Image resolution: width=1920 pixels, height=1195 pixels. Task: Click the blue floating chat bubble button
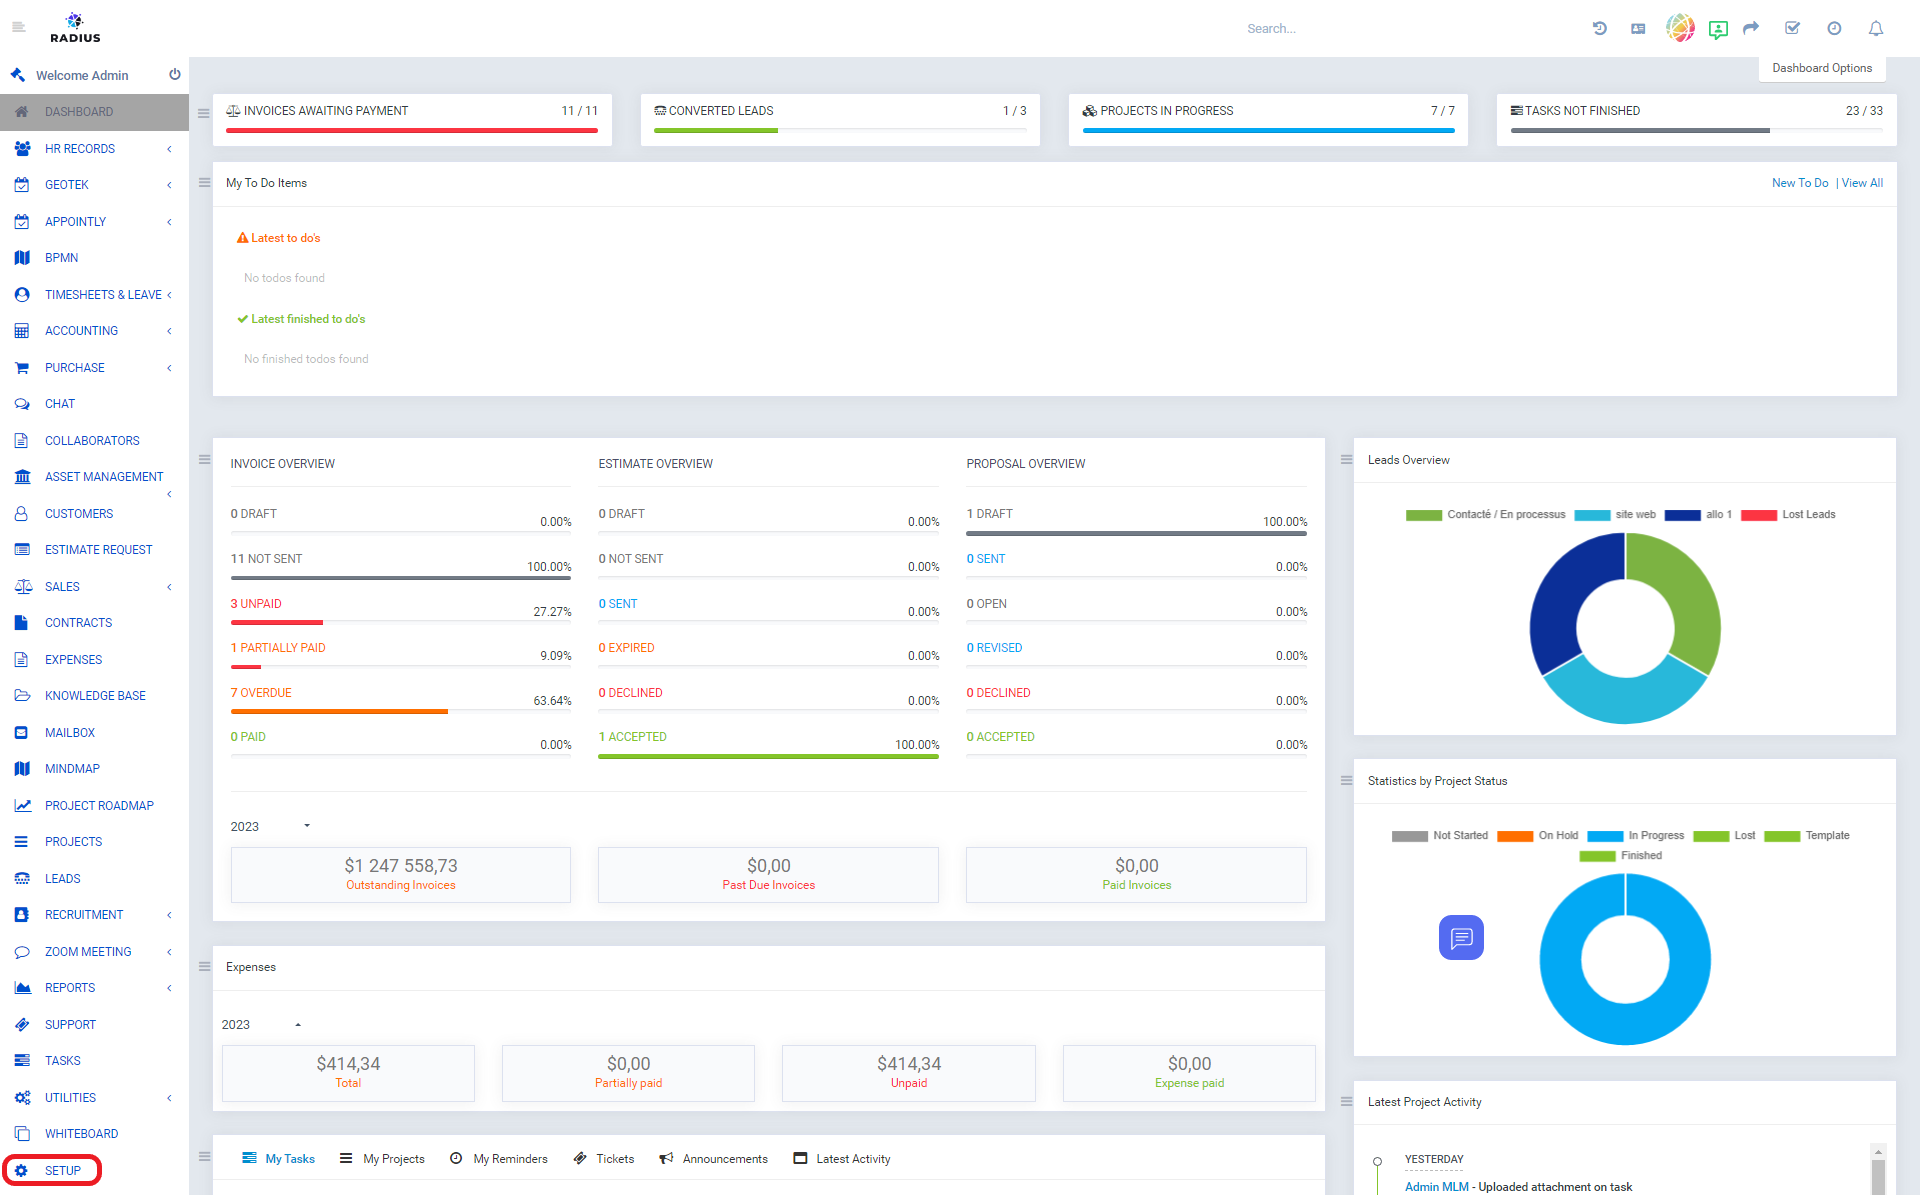click(x=1461, y=937)
